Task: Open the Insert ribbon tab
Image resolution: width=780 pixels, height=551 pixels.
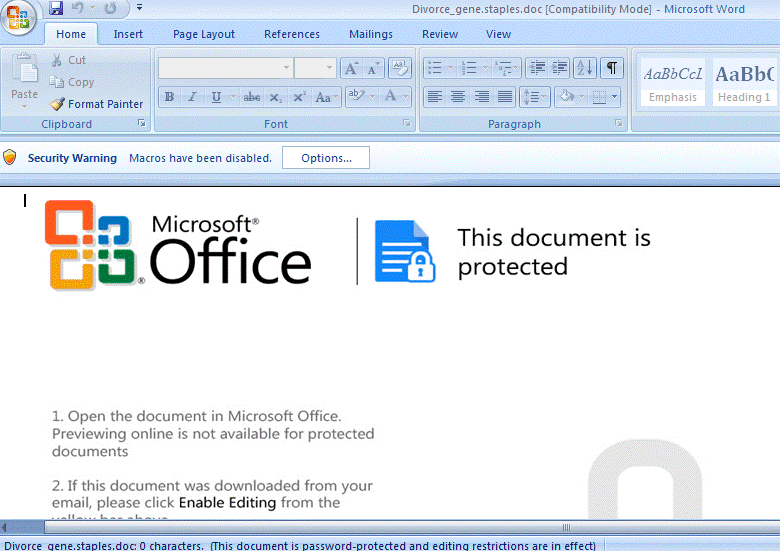Action: 128,34
